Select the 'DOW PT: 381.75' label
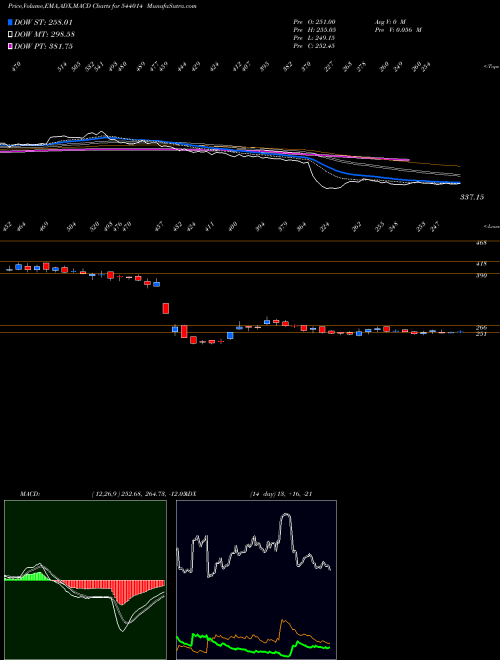The width and height of the screenshot is (500, 660). coord(43,46)
